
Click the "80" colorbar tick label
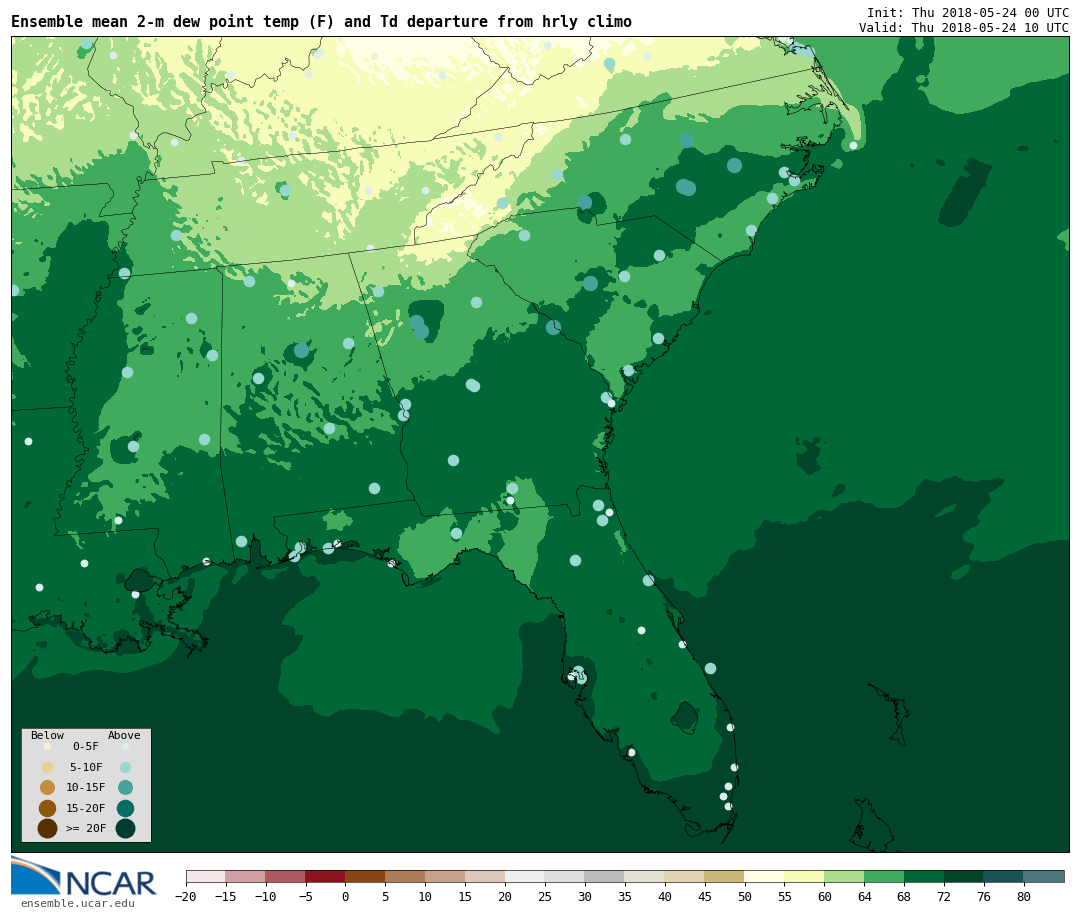[x=1024, y=896]
